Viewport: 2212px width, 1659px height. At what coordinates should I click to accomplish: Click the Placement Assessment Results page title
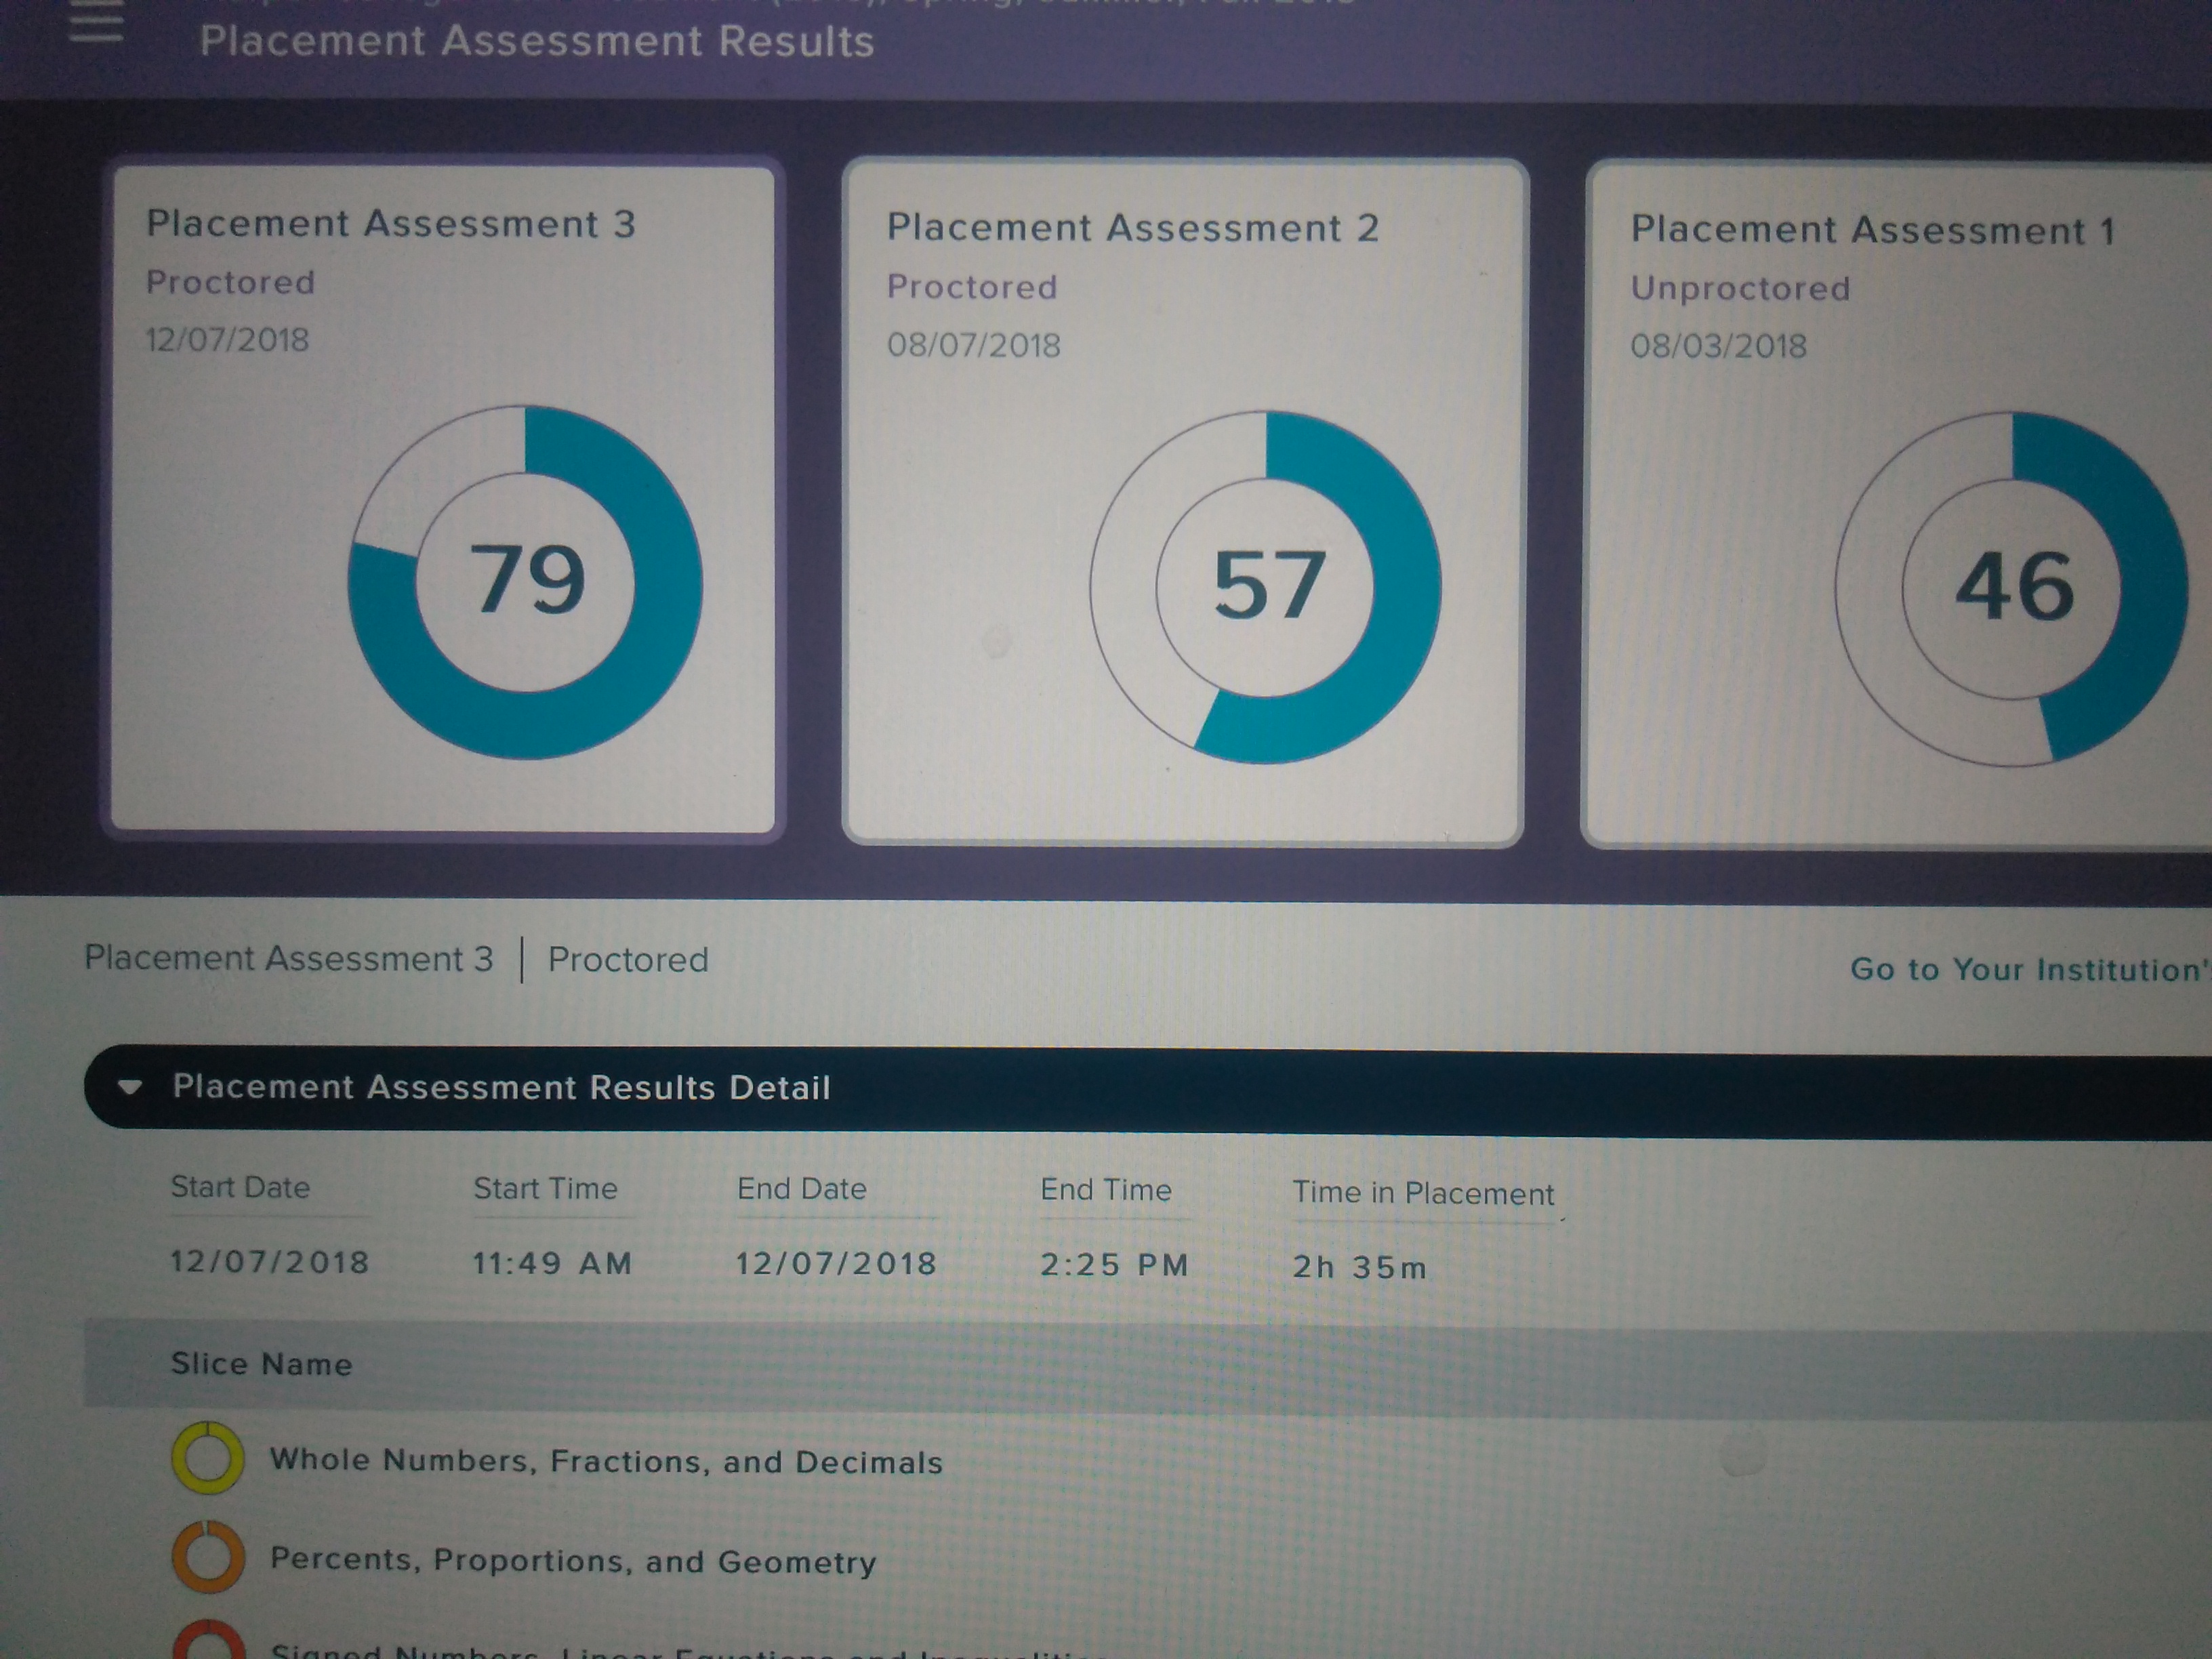click(536, 42)
